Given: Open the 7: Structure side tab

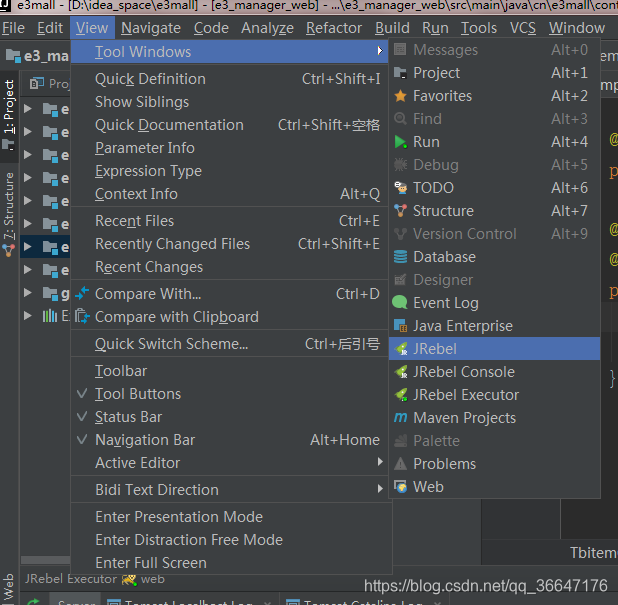Looking at the screenshot, I should click(x=9, y=213).
